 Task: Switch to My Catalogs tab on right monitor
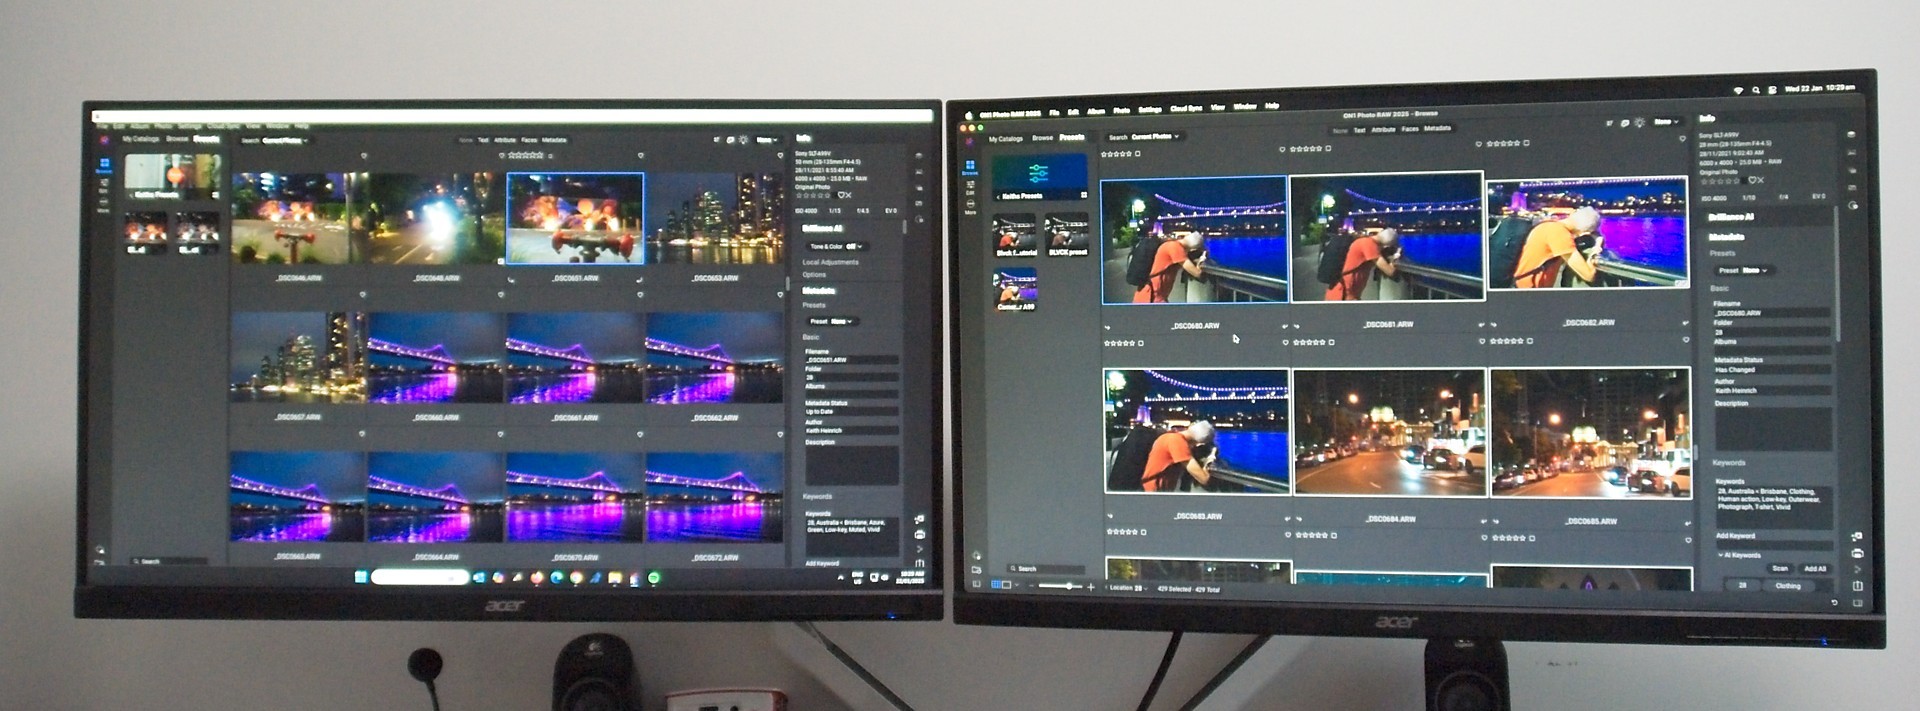(x=1005, y=138)
